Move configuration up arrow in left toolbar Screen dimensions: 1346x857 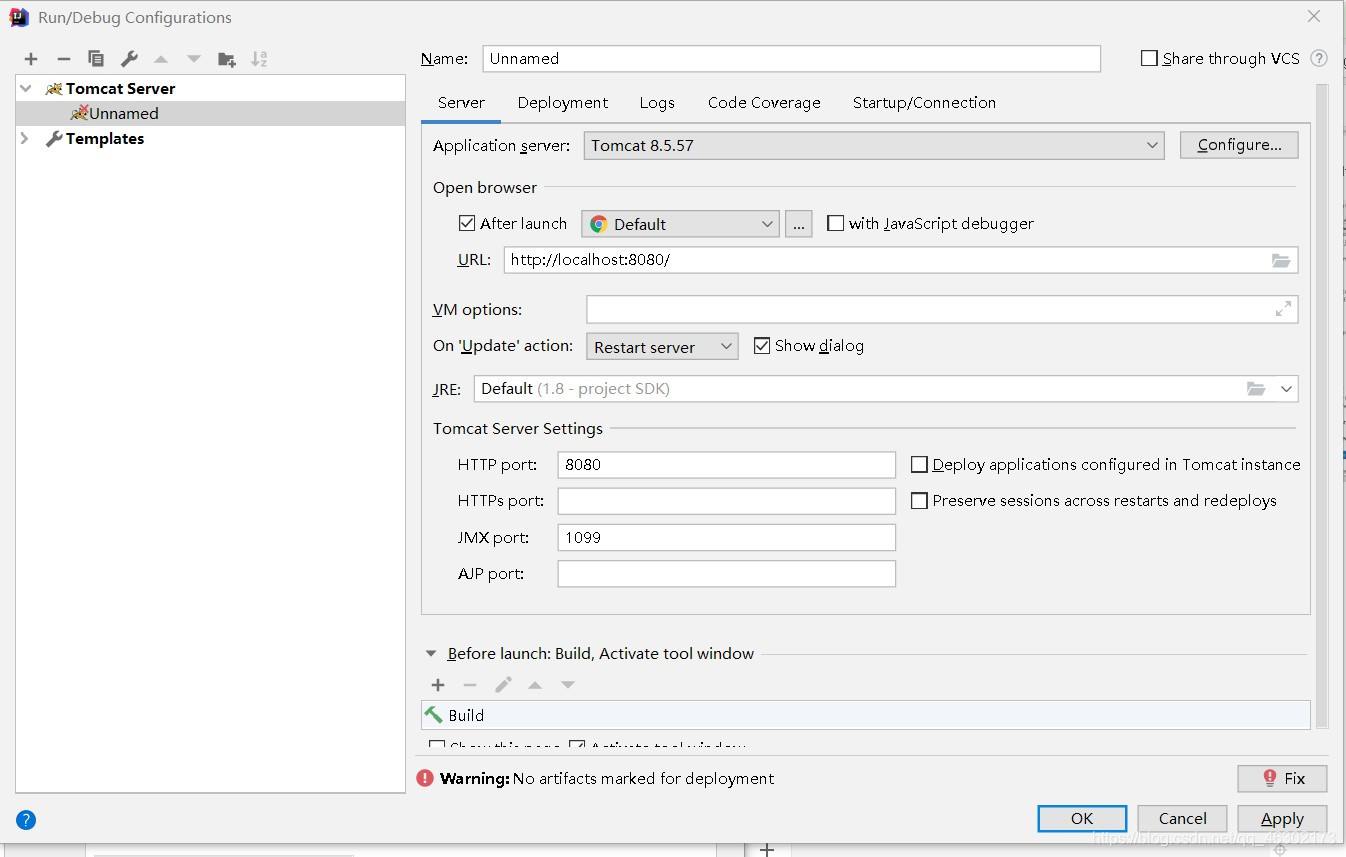[161, 59]
